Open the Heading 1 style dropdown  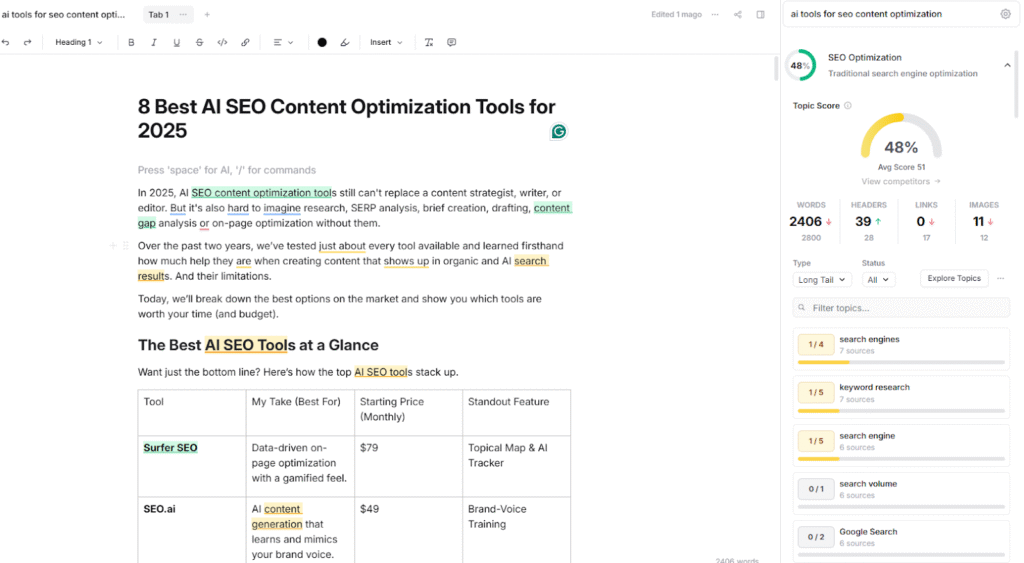(x=79, y=43)
